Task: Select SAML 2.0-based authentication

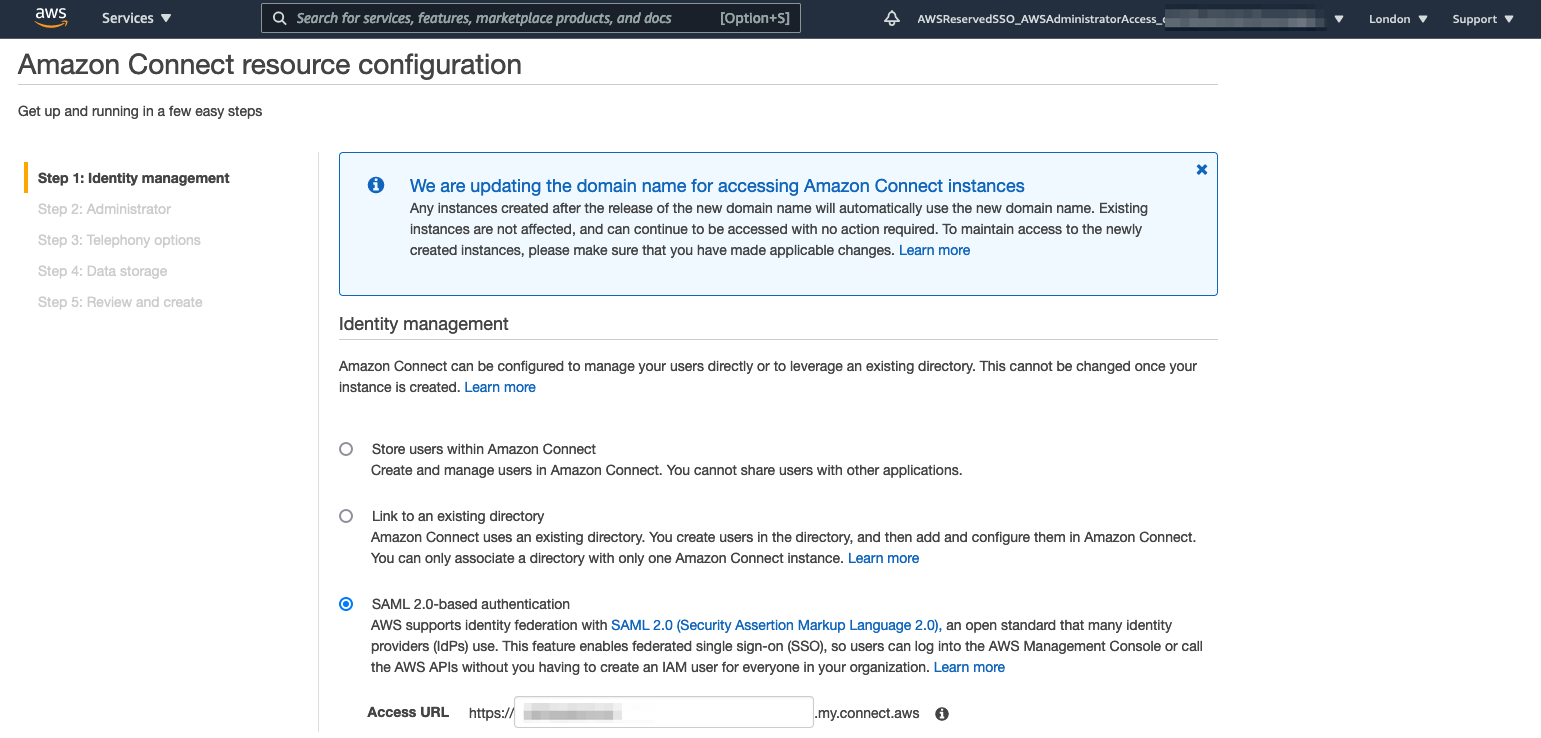Action: tap(346, 604)
